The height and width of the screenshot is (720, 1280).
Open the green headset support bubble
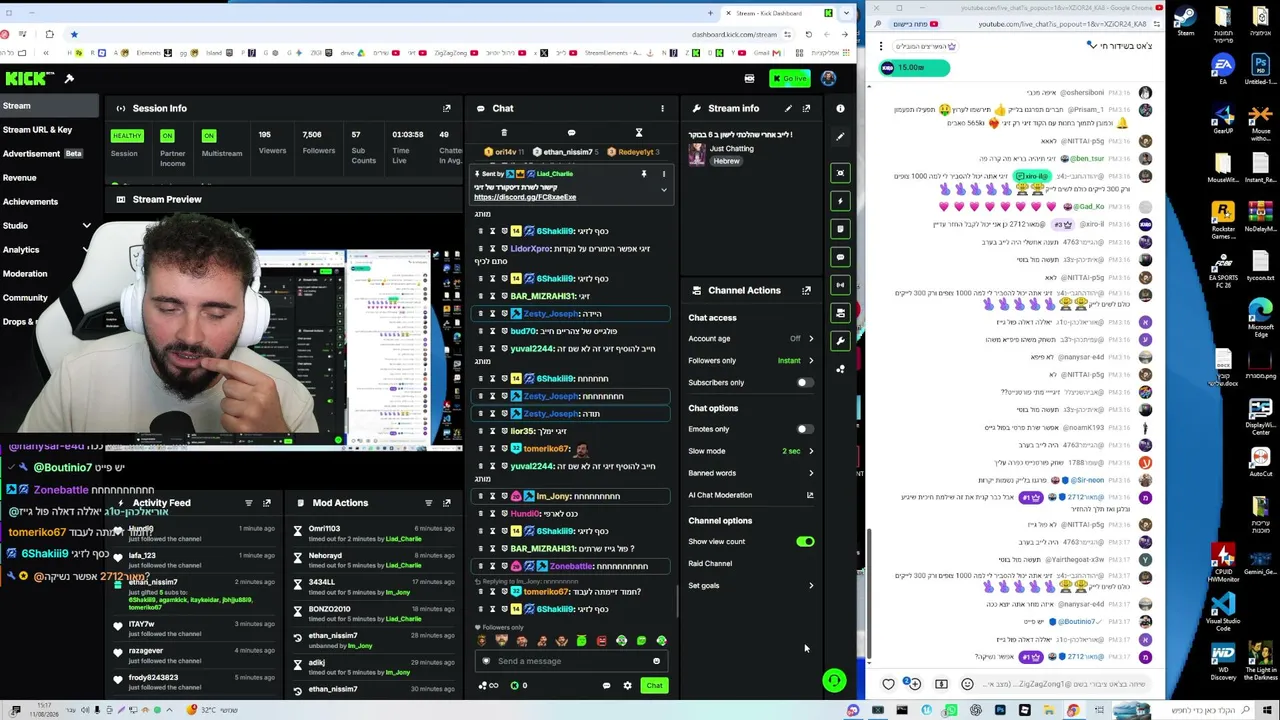(833, 681)
